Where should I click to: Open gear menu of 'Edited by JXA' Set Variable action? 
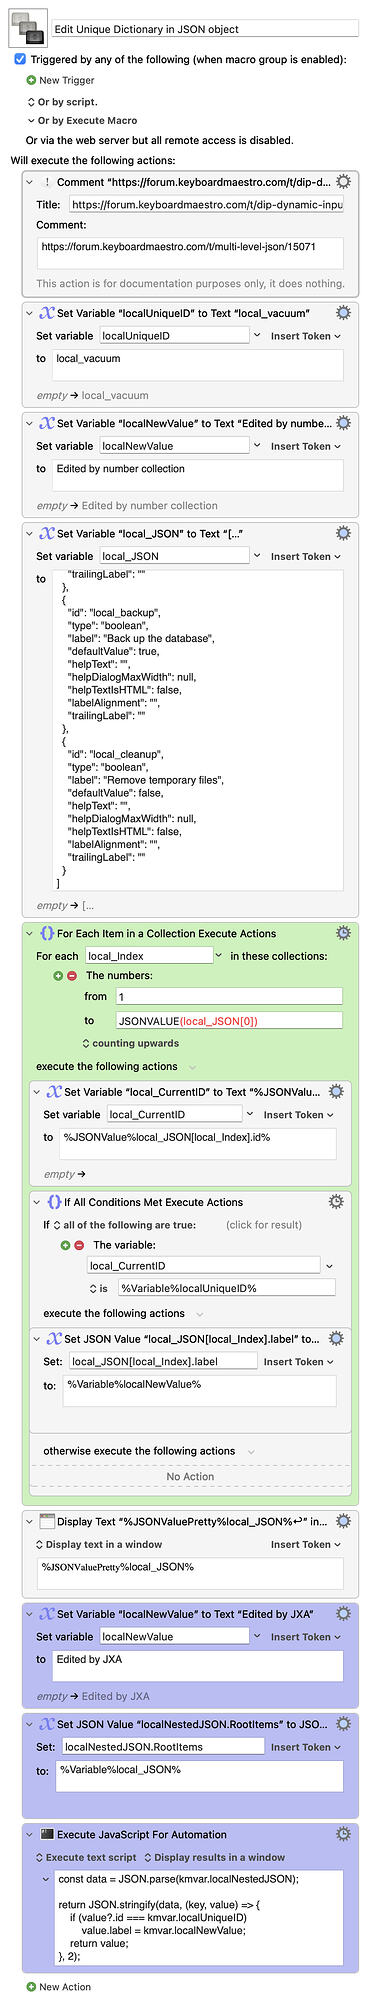[x=343, y=1613]
